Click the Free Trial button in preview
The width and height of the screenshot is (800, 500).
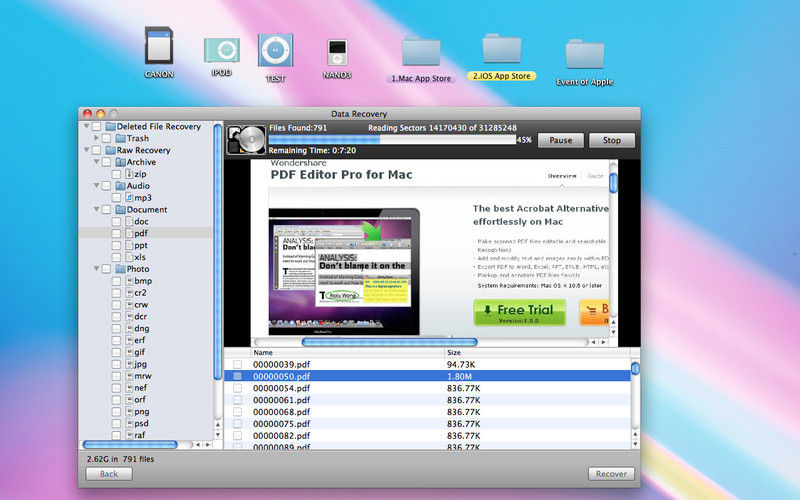pos(519,313)
